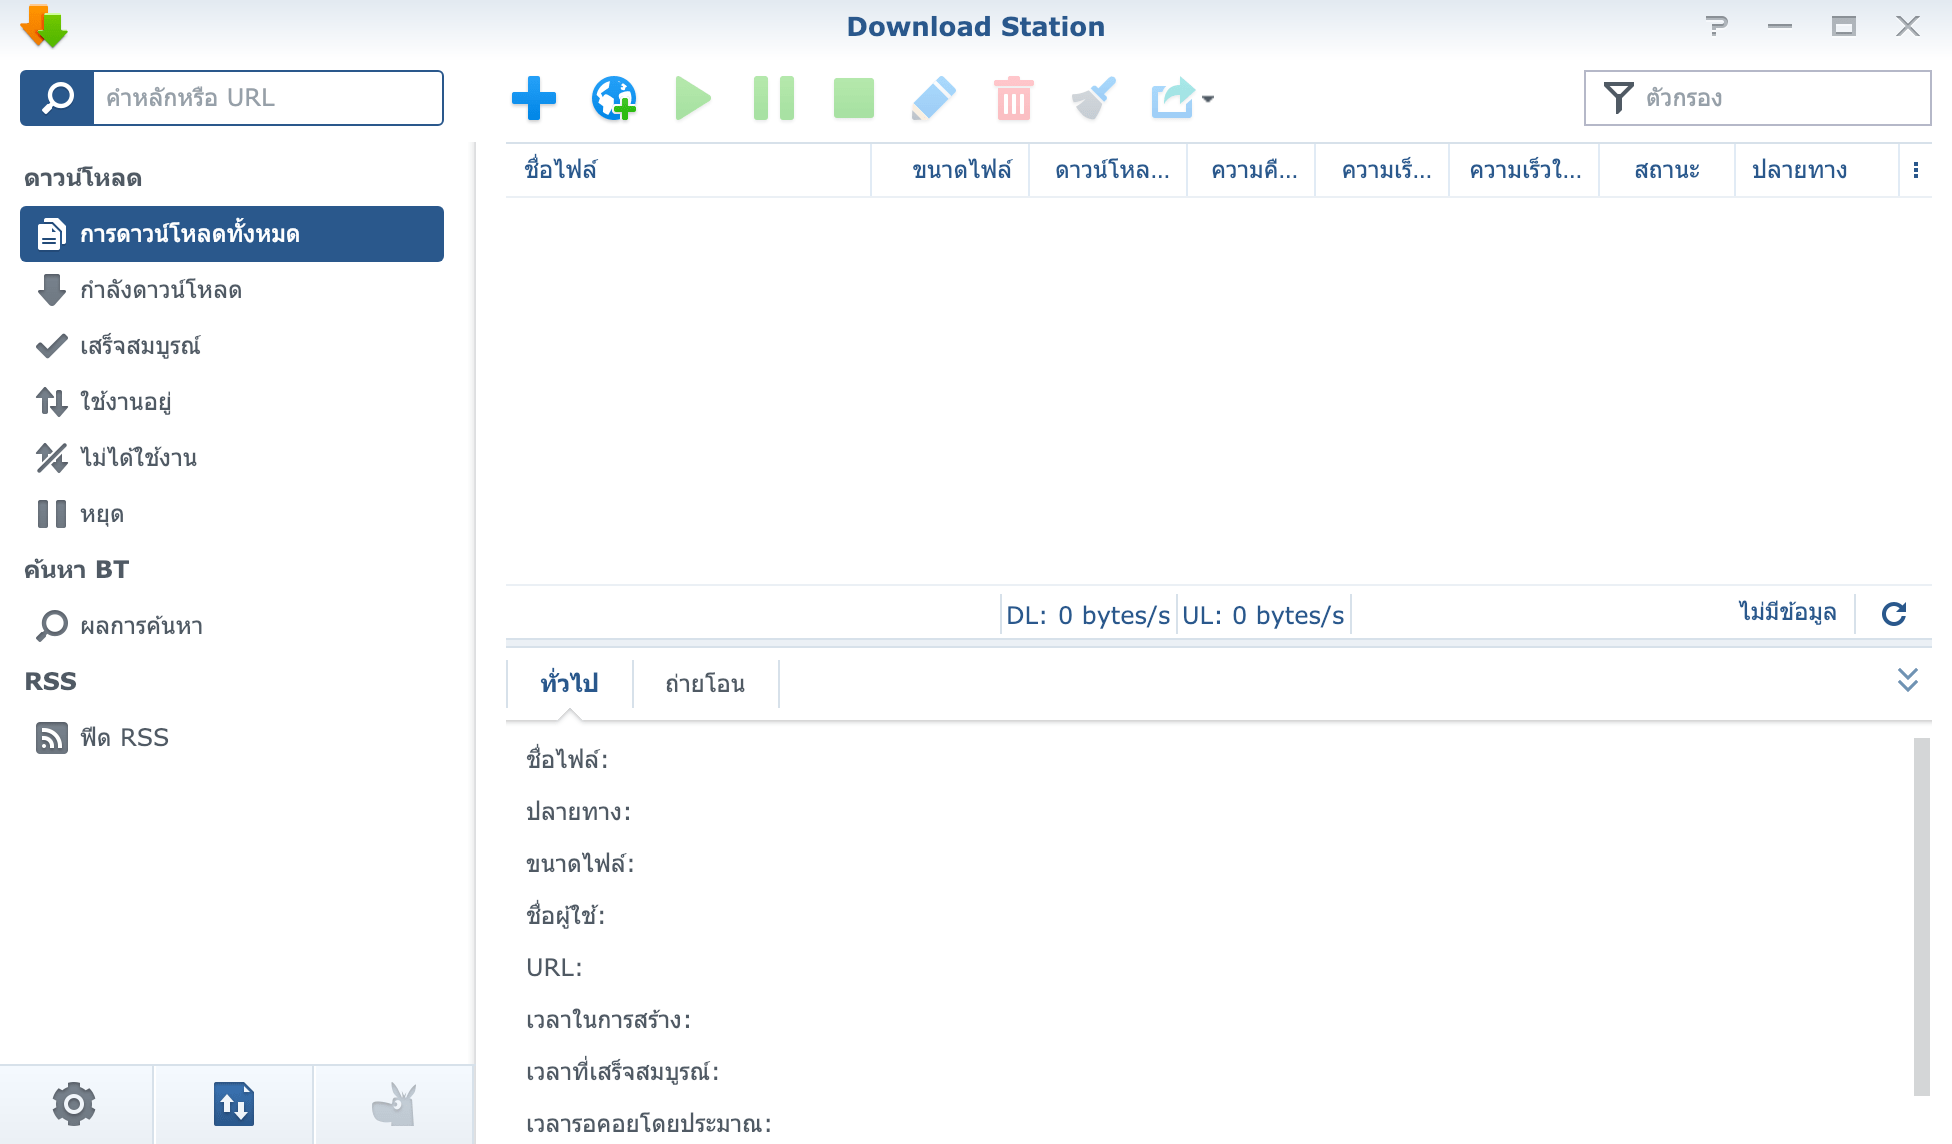This screenshot has height=1144, width=1952.
Task: Select the ทั่วไป tab
Action: 569,684
